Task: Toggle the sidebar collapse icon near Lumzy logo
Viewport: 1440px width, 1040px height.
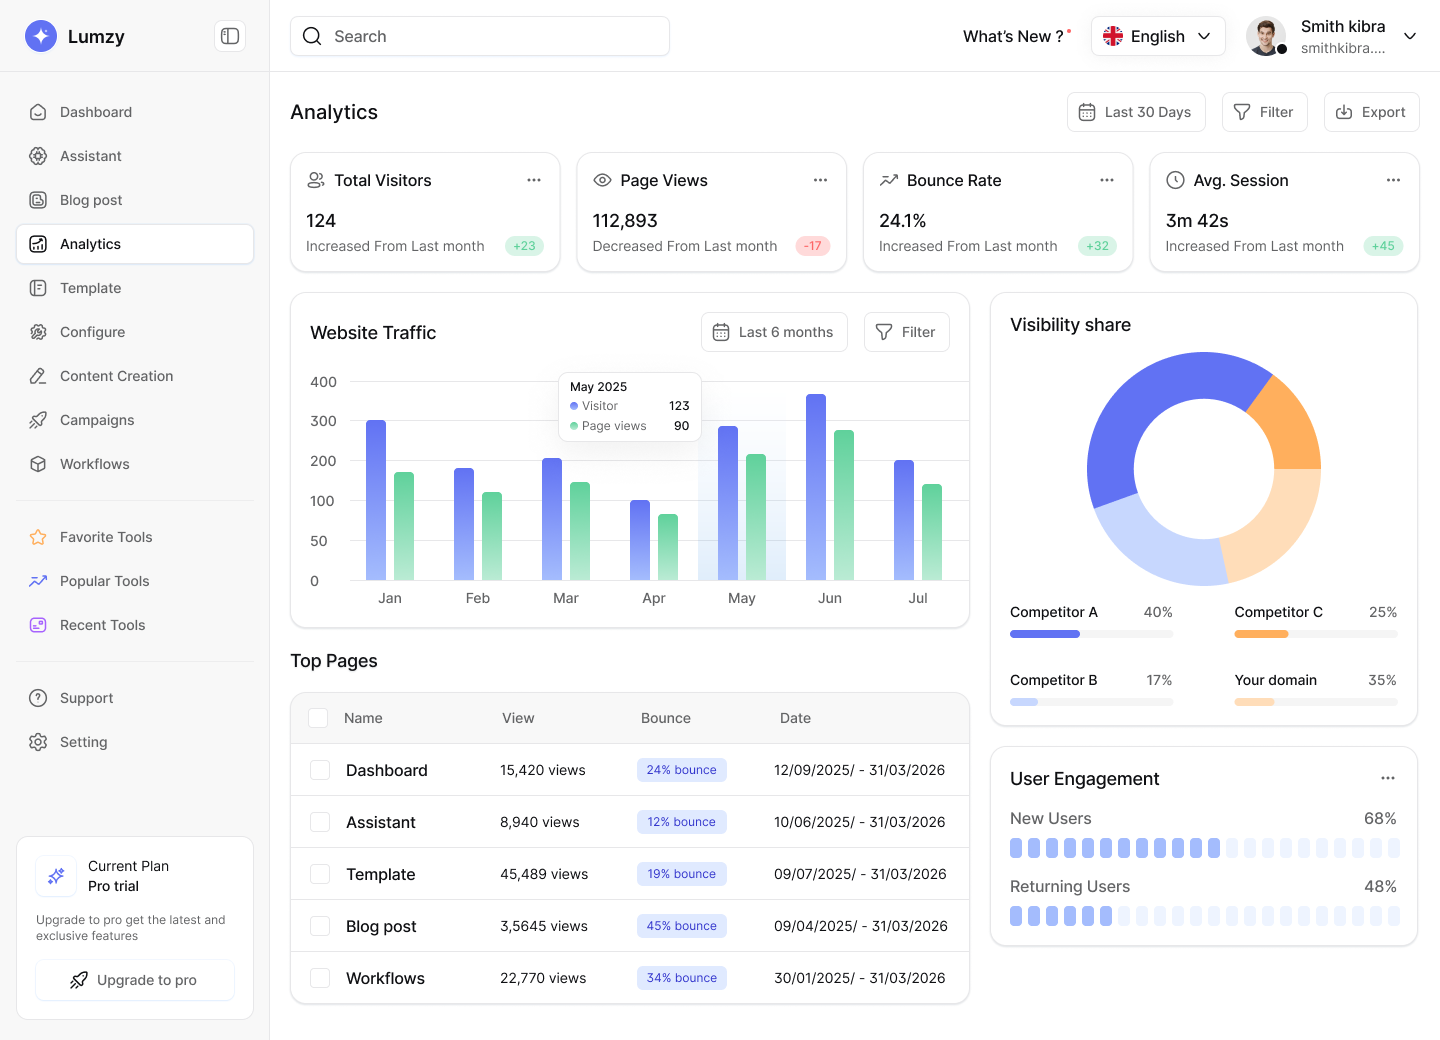Action: tap(229, 35)
